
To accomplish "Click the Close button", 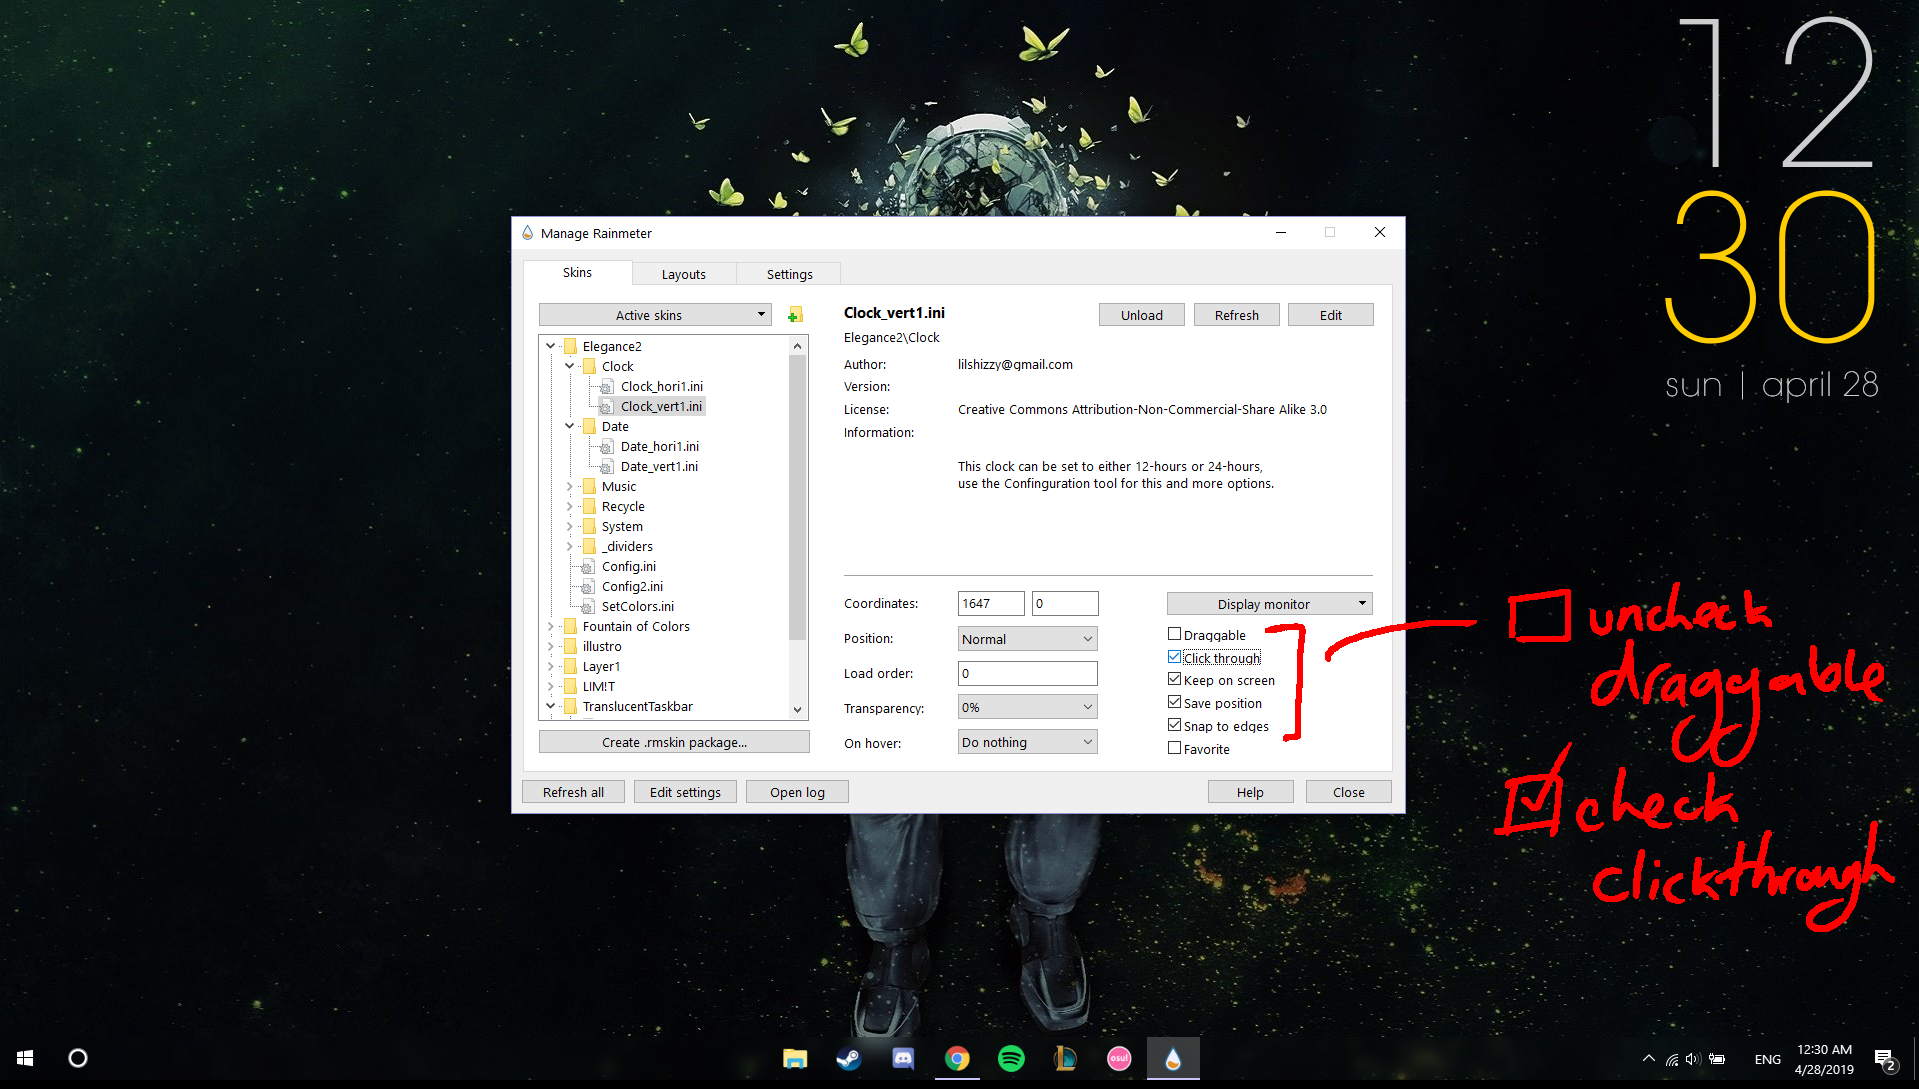I will pos(1348,792).
